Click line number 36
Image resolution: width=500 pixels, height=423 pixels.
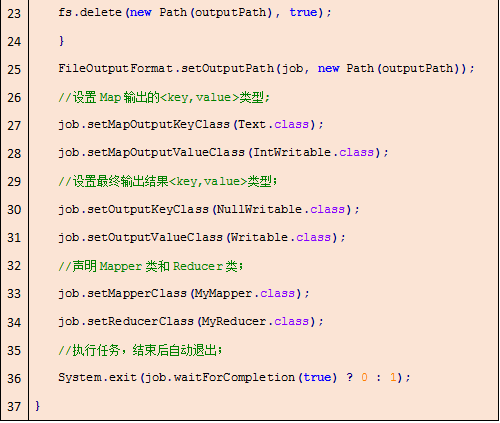(14, 379)
